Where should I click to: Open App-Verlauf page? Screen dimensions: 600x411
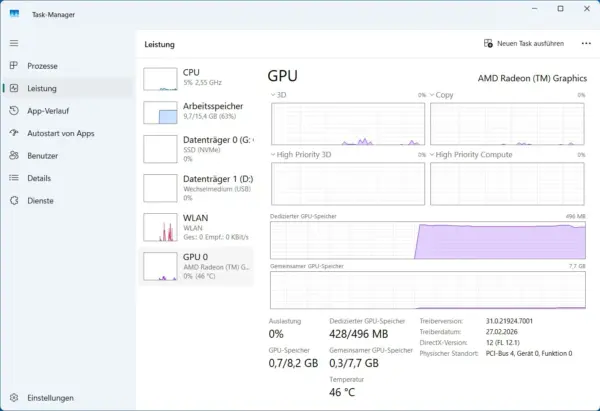(68, 111)
